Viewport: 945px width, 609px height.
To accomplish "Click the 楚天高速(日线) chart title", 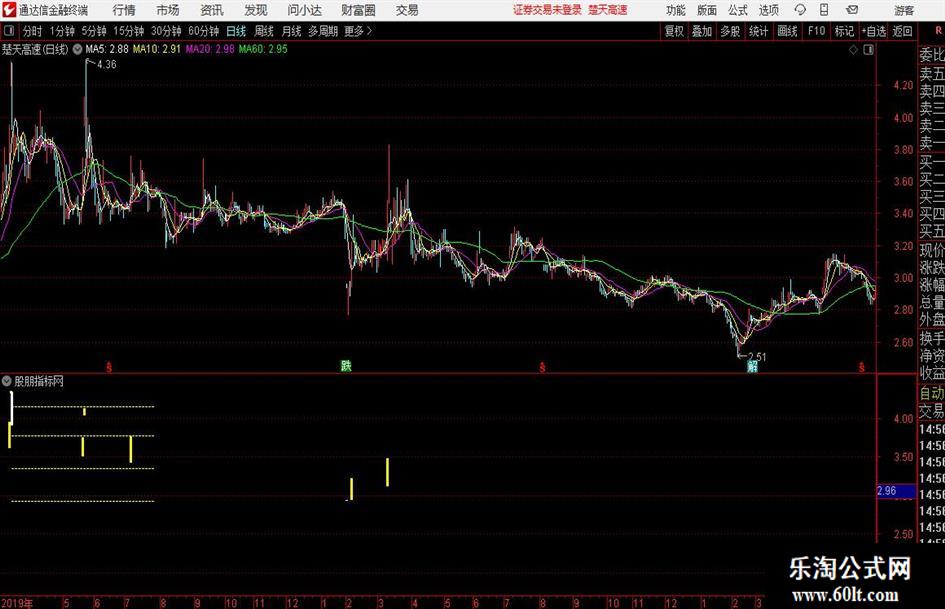I will click(x=35, y=49).
